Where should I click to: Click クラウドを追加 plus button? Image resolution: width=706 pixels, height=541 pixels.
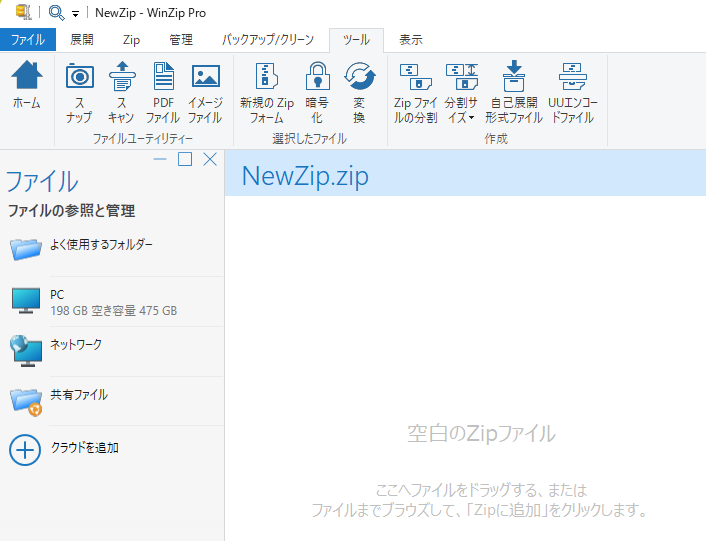coord(25,450)
